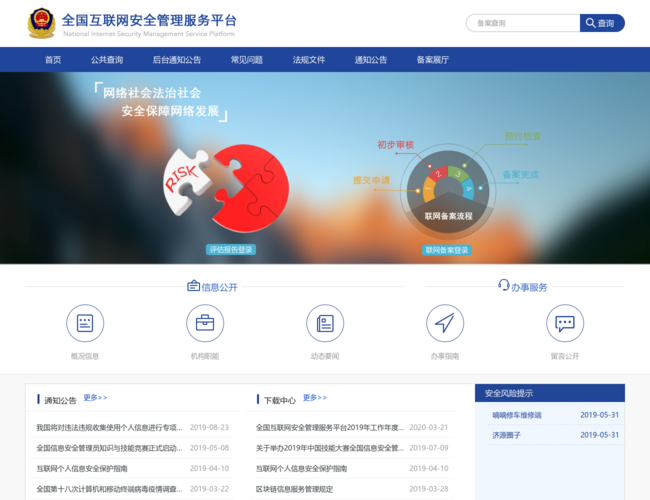650x500 pixels.
Task: Open the 常见问题 menu item
Action: (247, 60)
